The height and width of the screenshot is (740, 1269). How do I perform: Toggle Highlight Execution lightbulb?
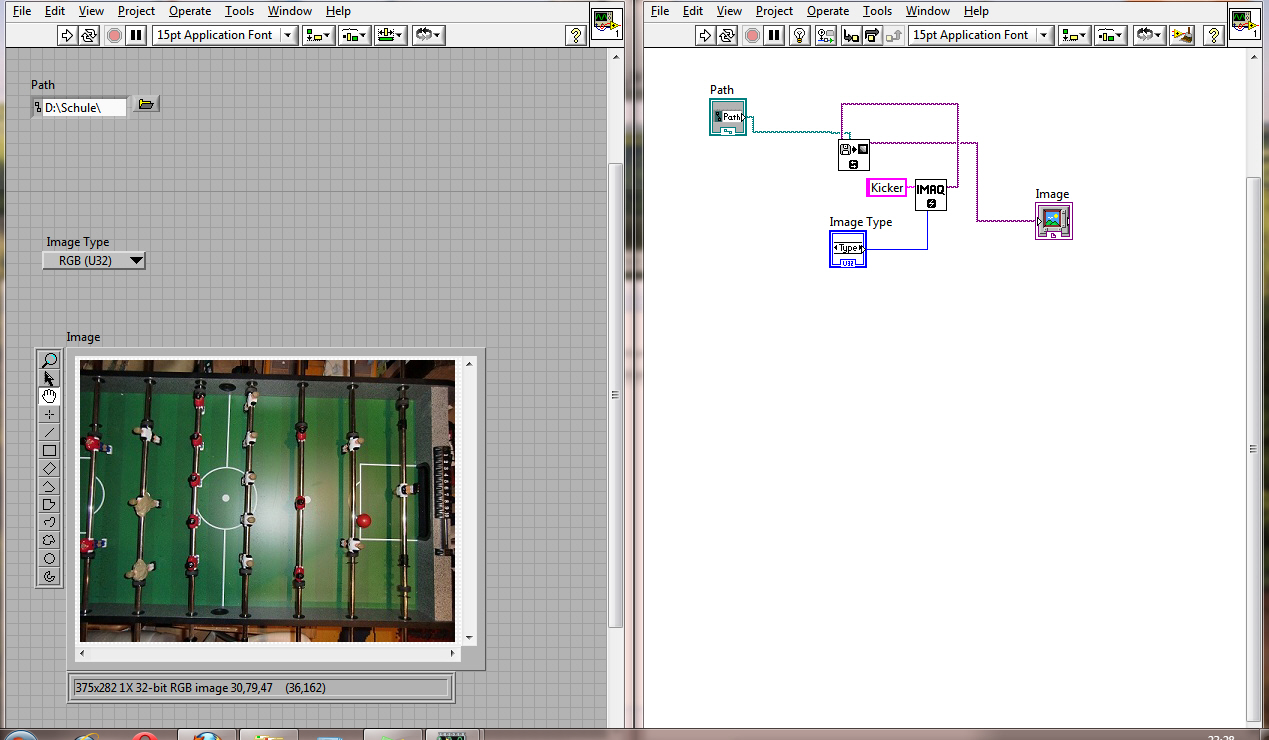(x=799, y=35)
